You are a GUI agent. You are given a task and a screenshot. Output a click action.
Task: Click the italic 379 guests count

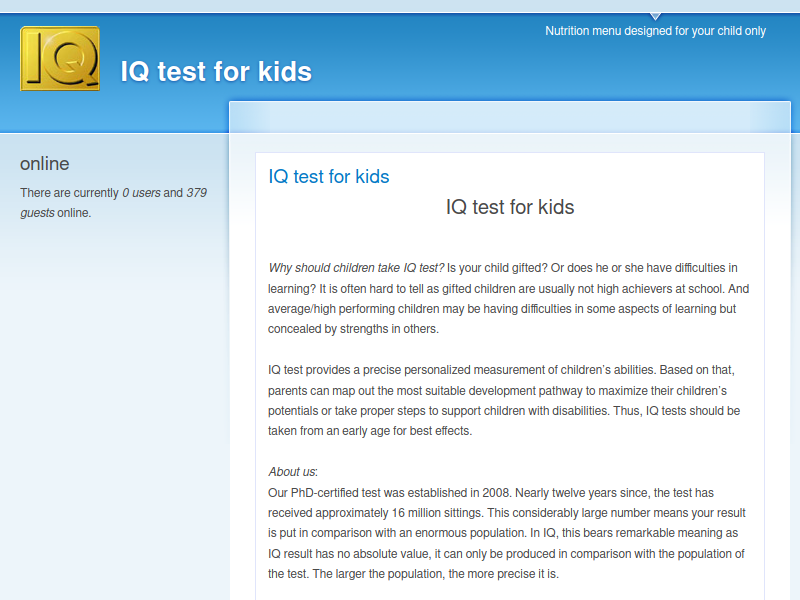pyautogui.click(x=113, y=203)
